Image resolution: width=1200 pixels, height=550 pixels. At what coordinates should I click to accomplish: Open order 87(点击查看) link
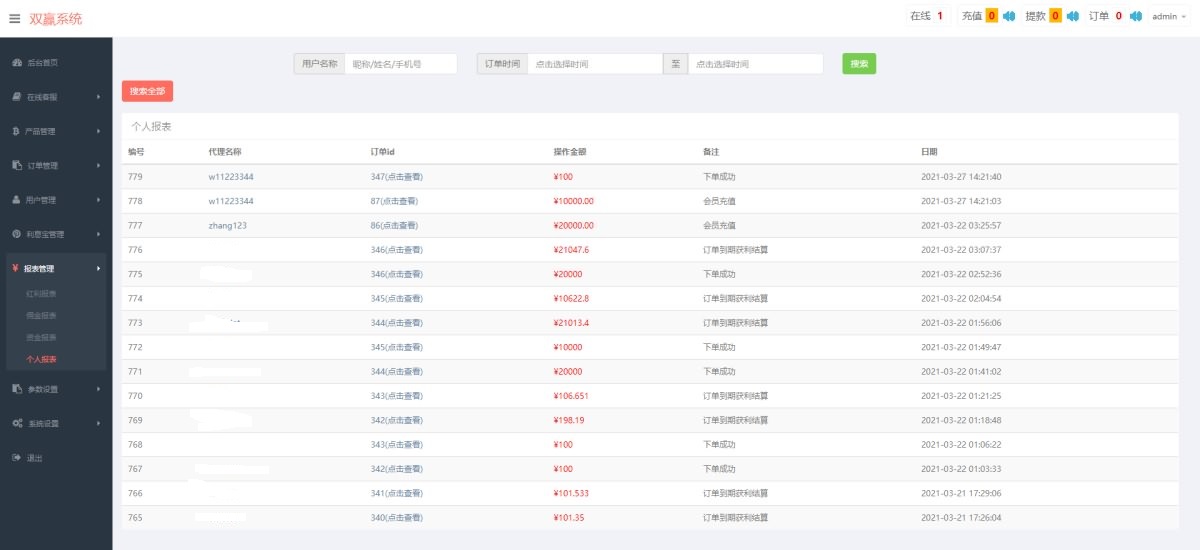[394, 201]
